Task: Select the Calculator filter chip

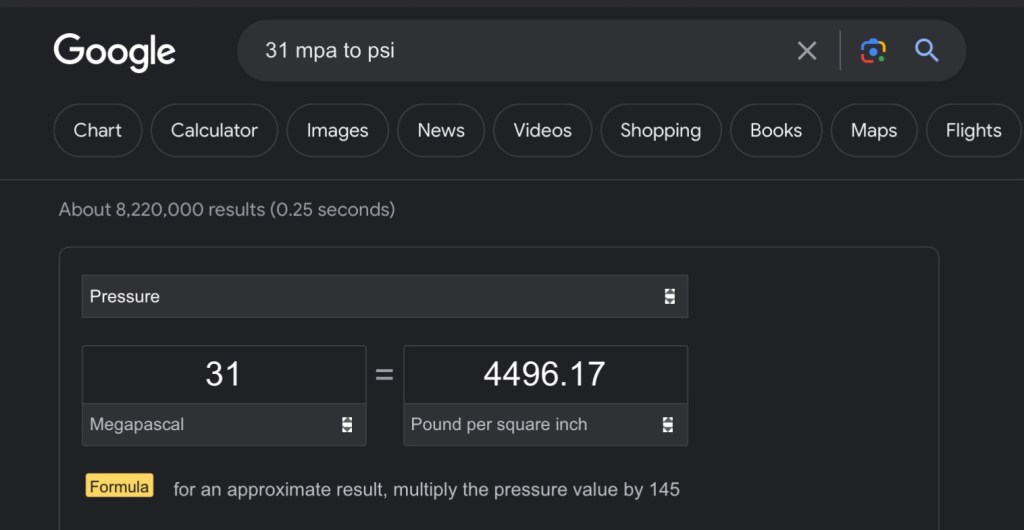Action: 214,131
